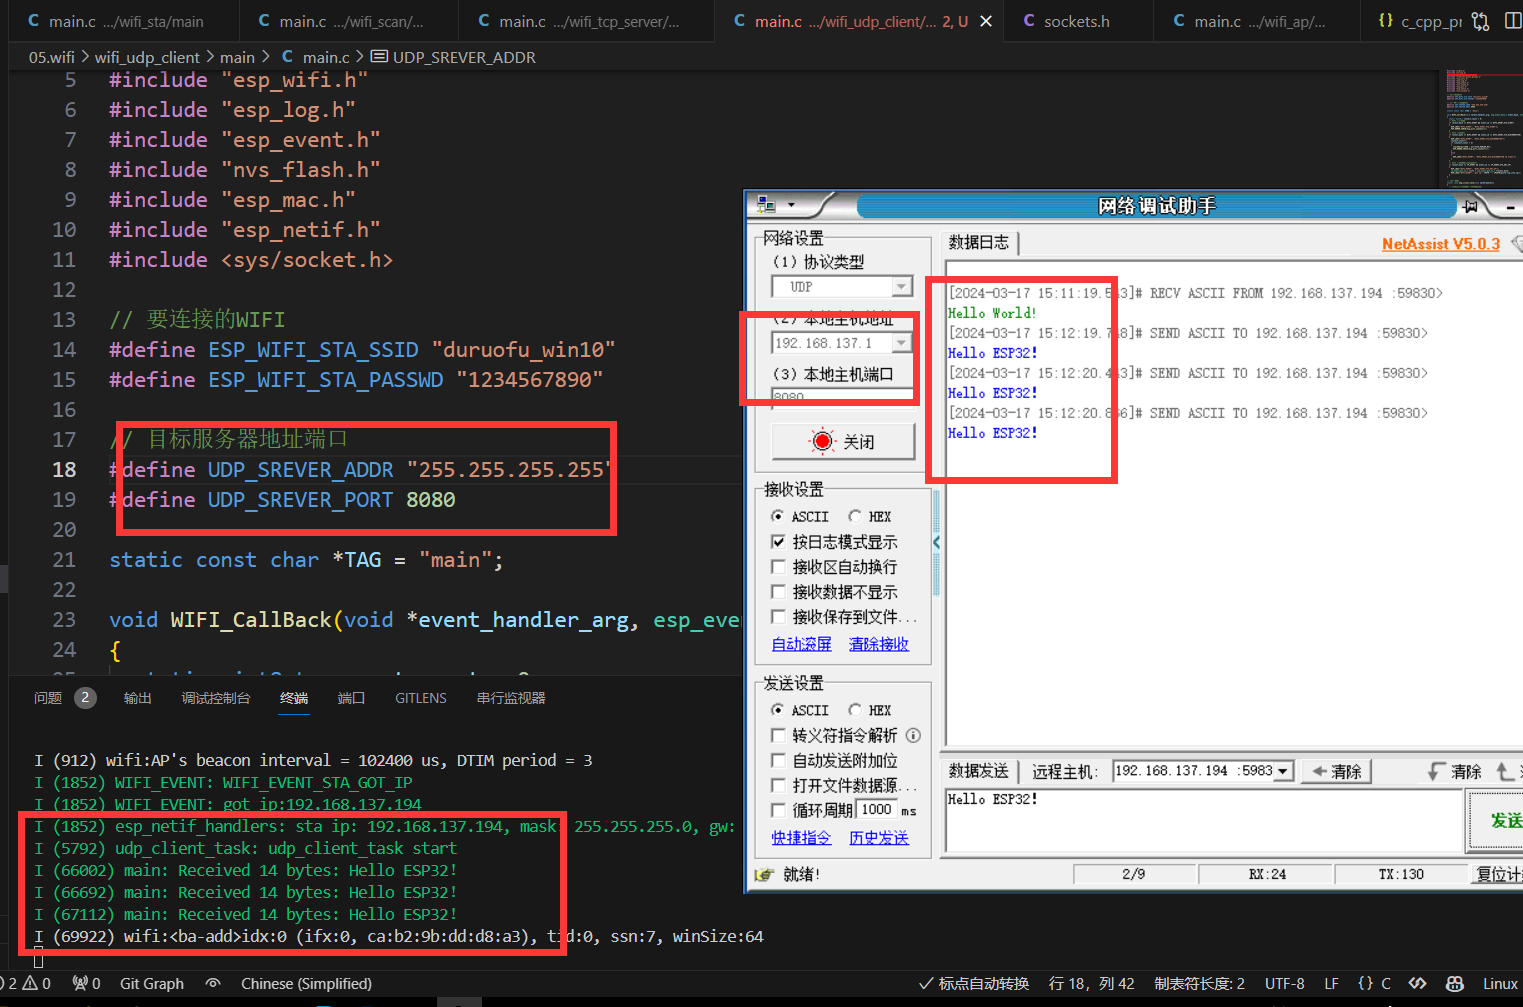1523x1007 pixels.
Task: Click the source control compare changes icon
Action: 1480,21
